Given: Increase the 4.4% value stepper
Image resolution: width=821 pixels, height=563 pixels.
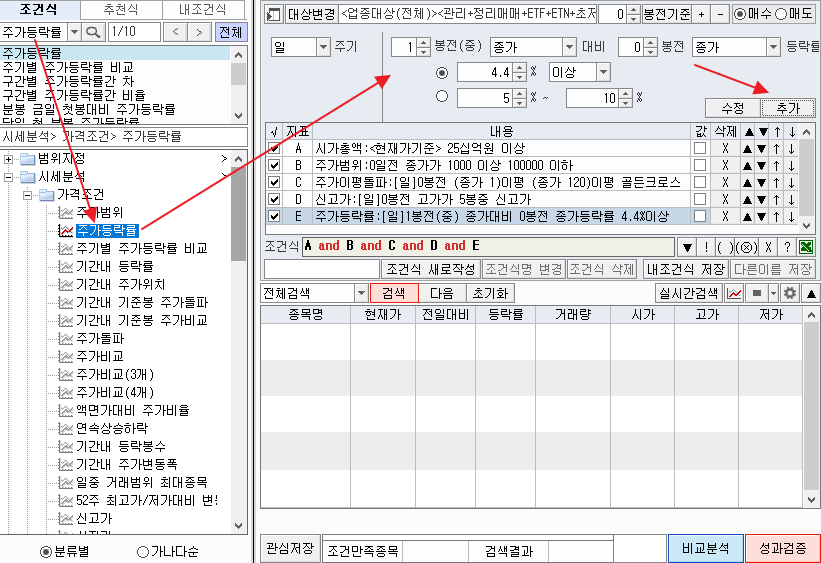Looking at the screenshot, I should point(519,68).
